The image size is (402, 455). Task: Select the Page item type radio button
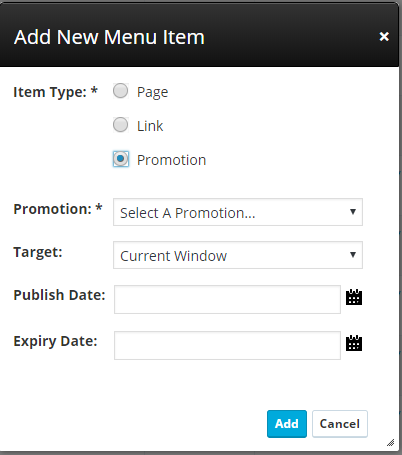(x=120, y=91)
